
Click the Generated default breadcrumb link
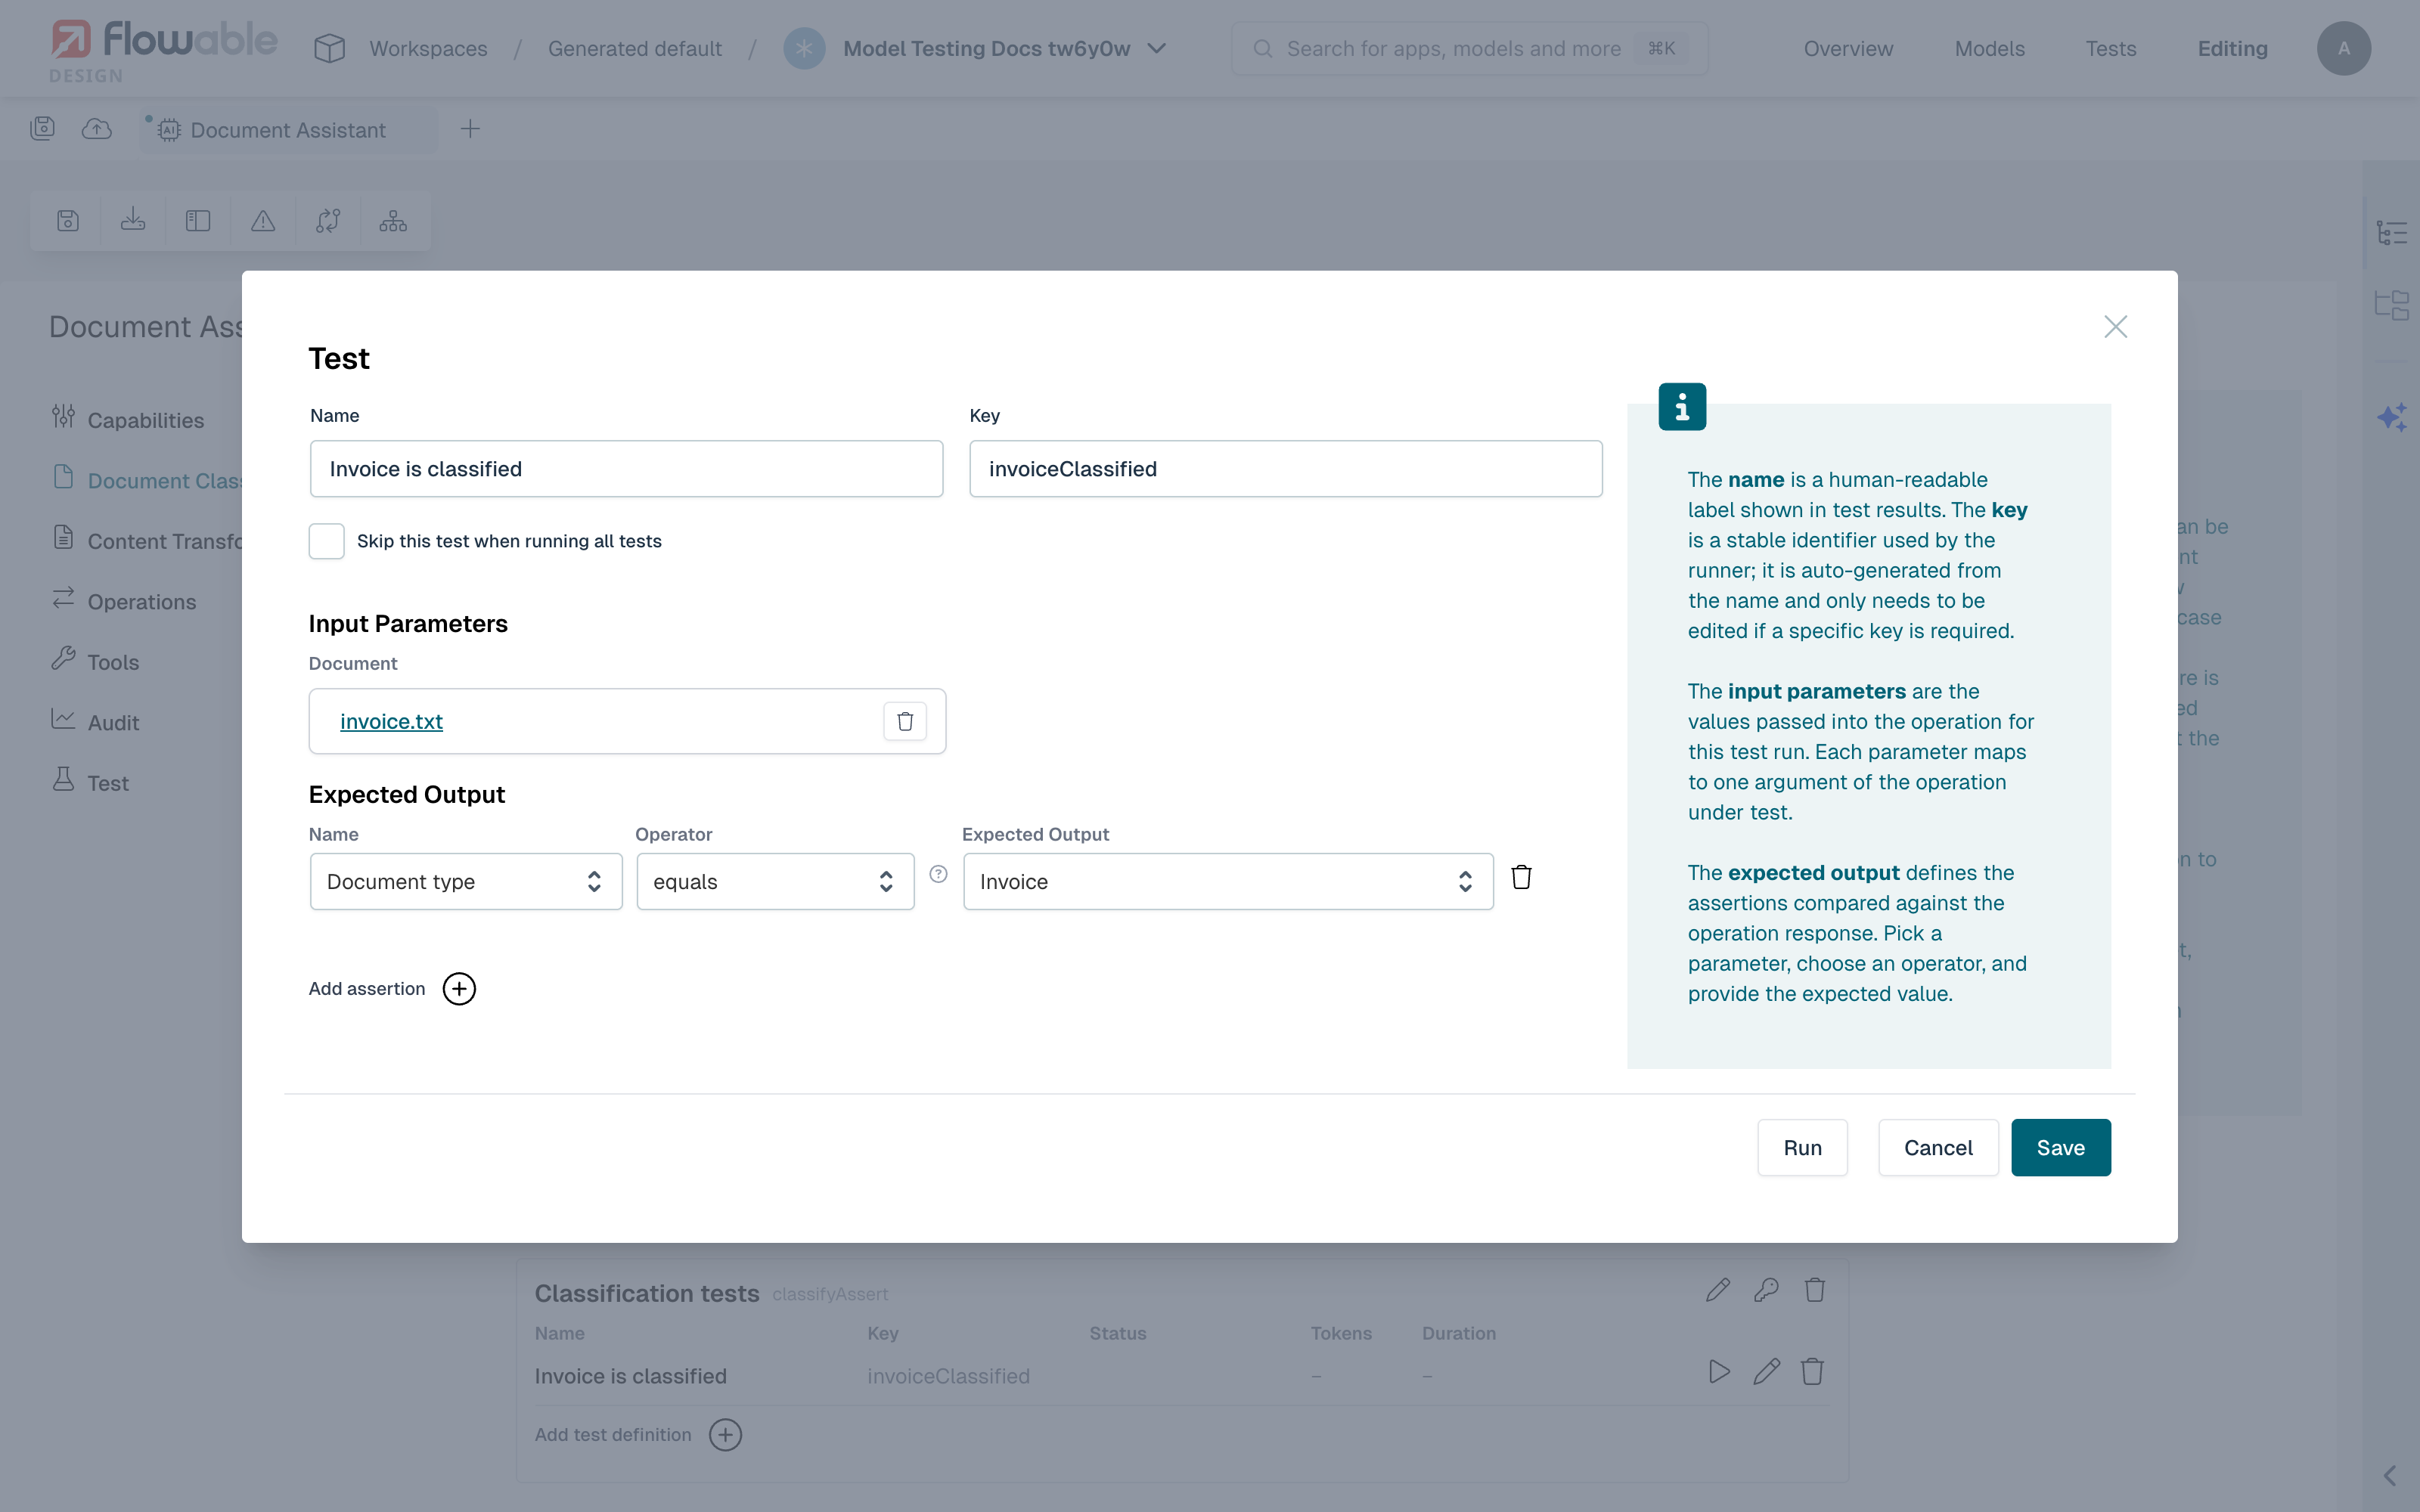point(635,48)
